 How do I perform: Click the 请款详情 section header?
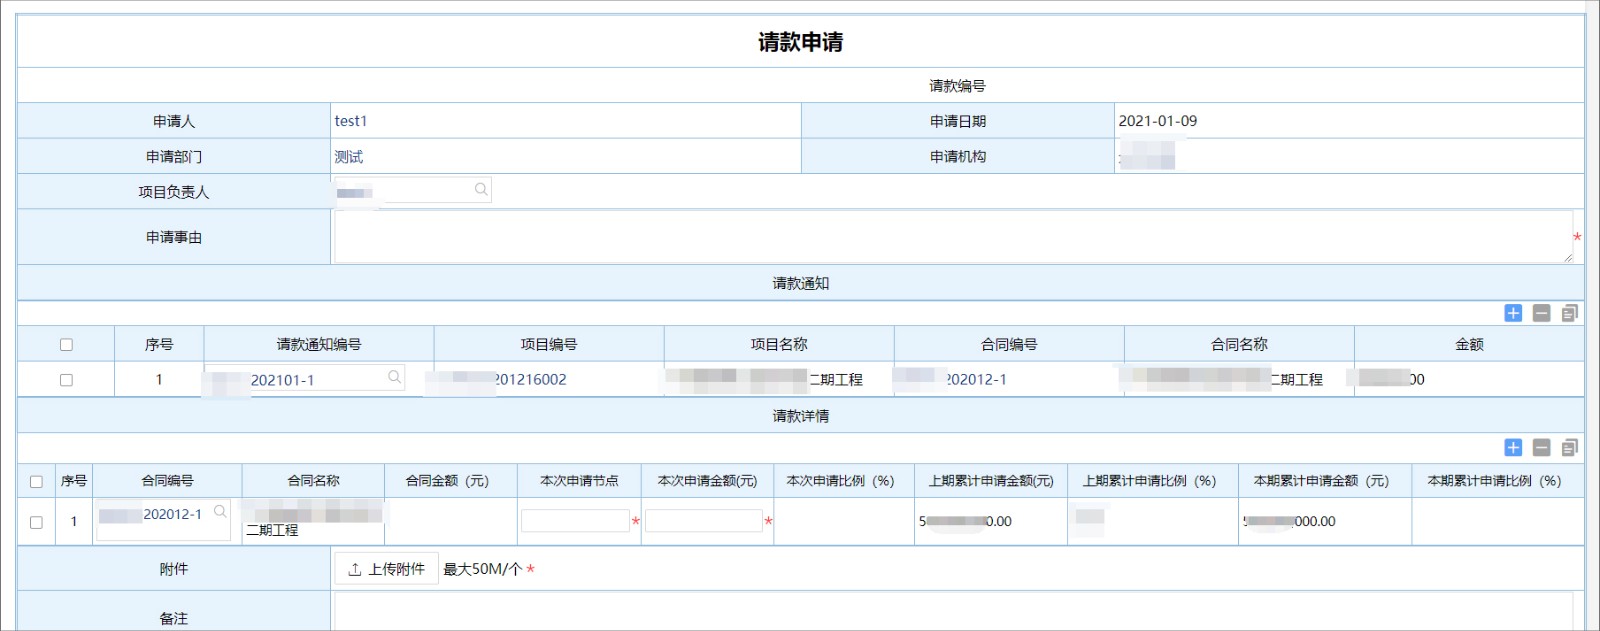tap(800, 416)
